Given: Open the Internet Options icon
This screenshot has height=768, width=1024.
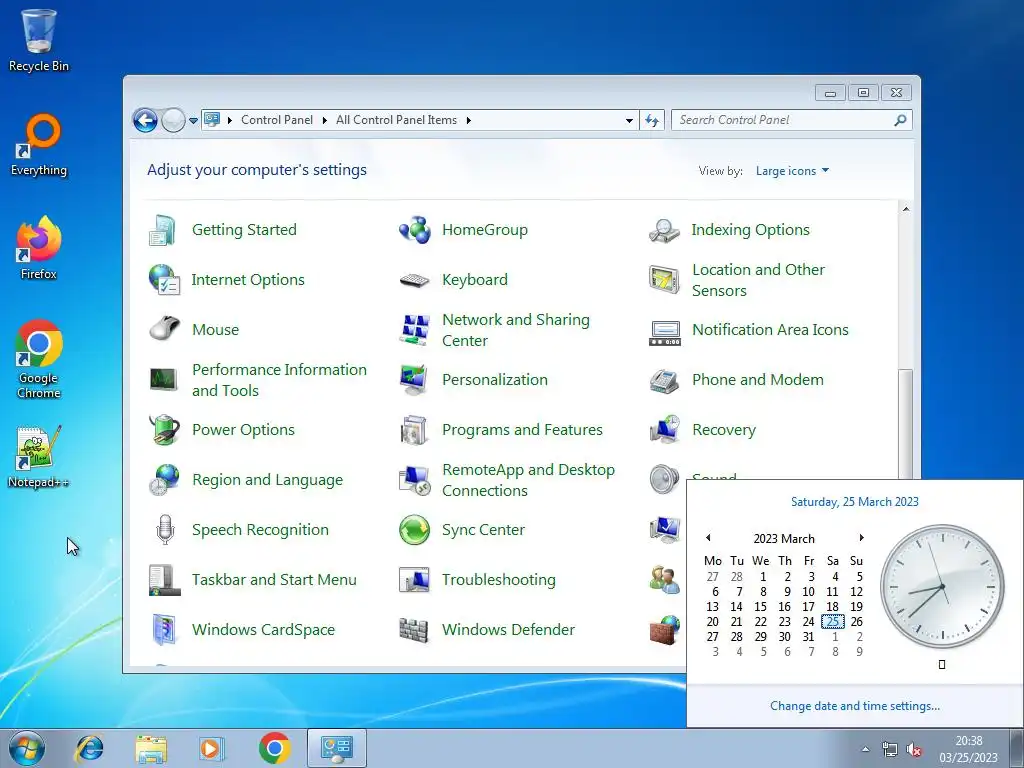Looking at the screenshot, I should point(164,280).
